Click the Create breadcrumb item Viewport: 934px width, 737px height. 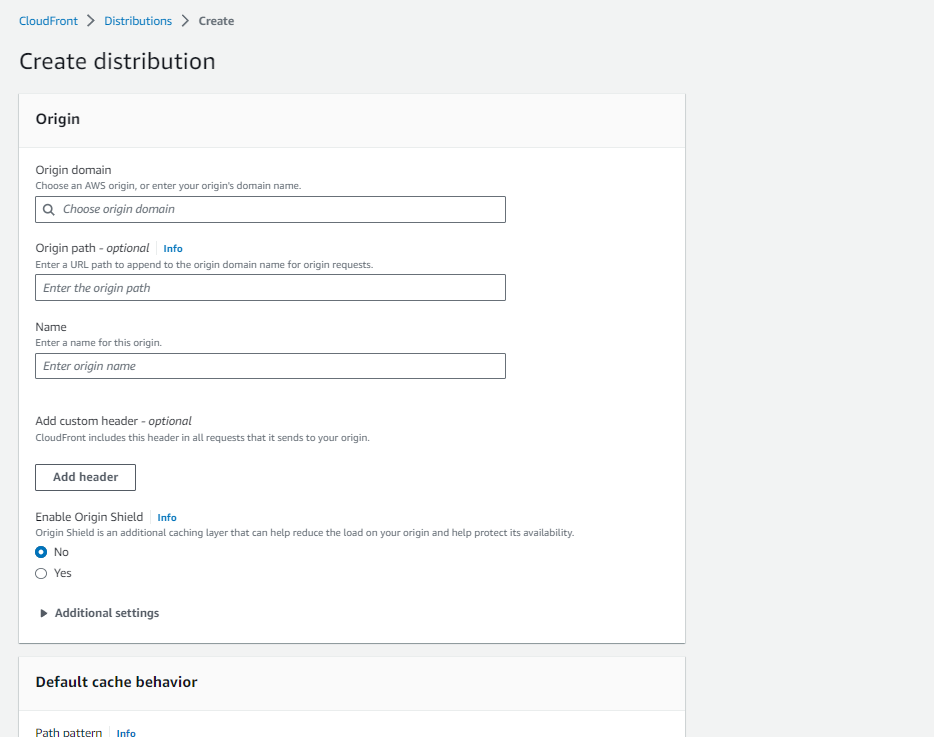[x=216, y=21]
